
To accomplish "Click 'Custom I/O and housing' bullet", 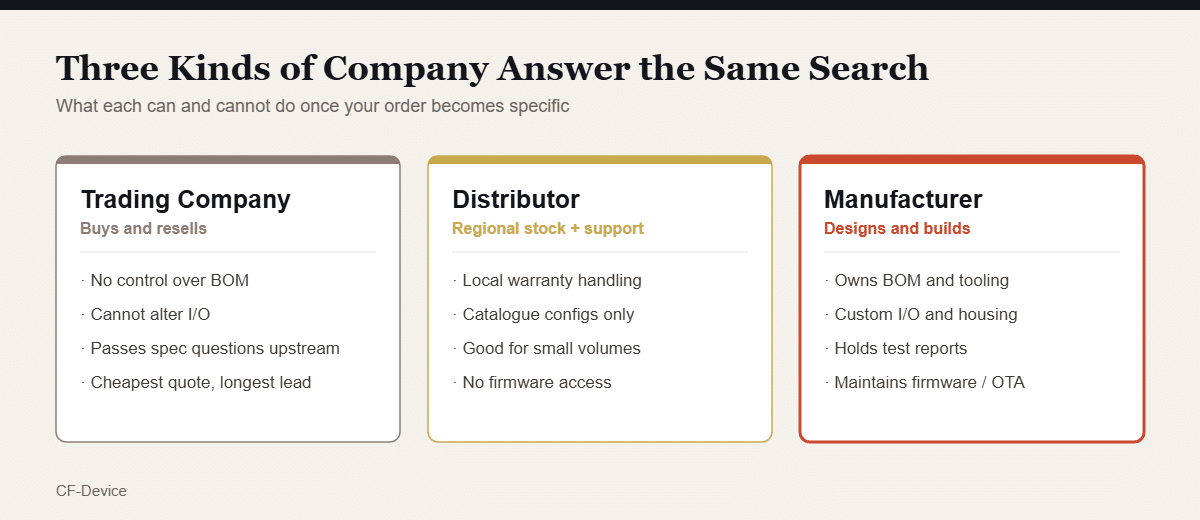I will 921,314.
